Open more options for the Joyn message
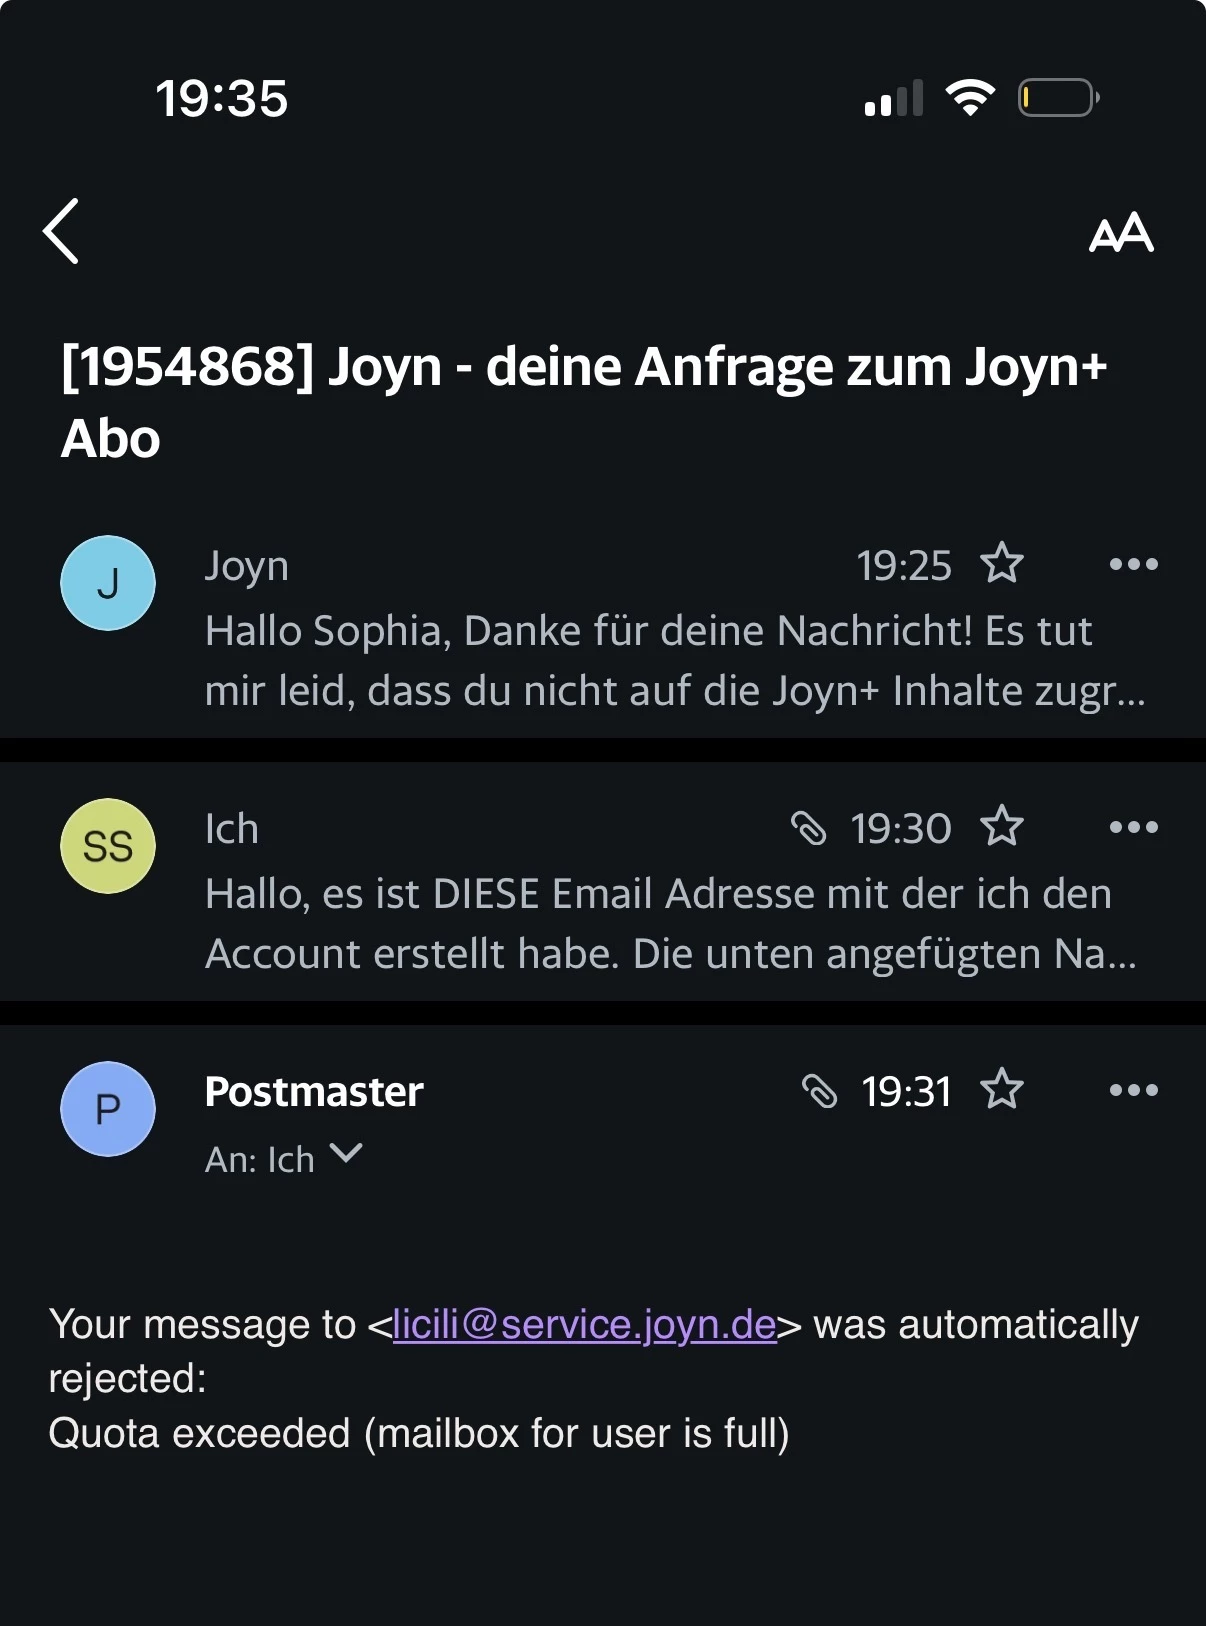The width and height of the screenshot is (1206, 1626). click(x=1134, y=564)
